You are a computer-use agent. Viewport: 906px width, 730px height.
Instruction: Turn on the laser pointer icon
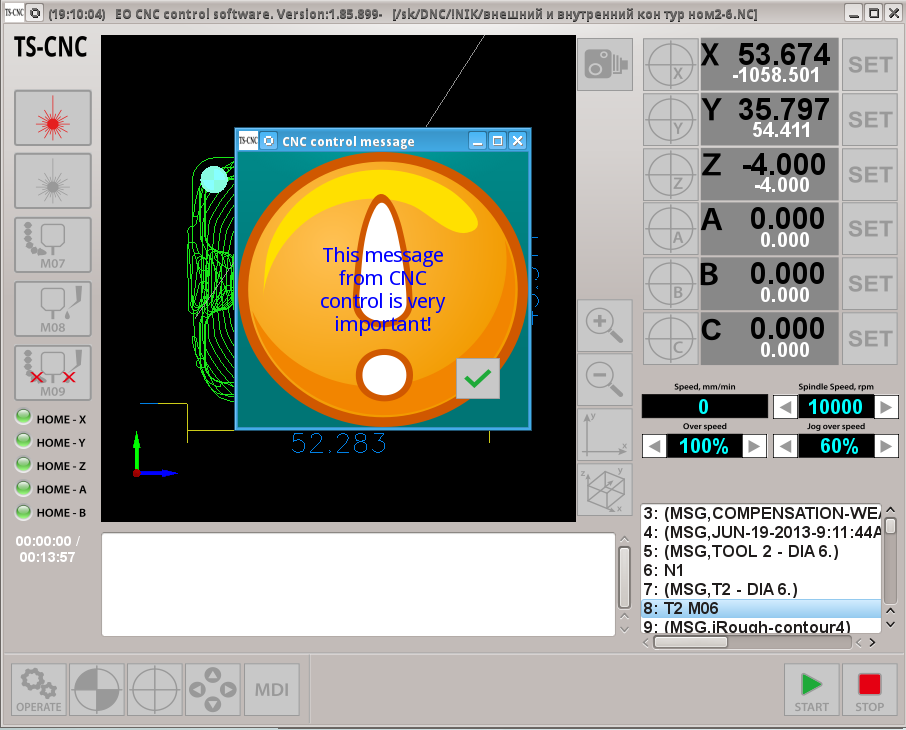coord(53,119)
